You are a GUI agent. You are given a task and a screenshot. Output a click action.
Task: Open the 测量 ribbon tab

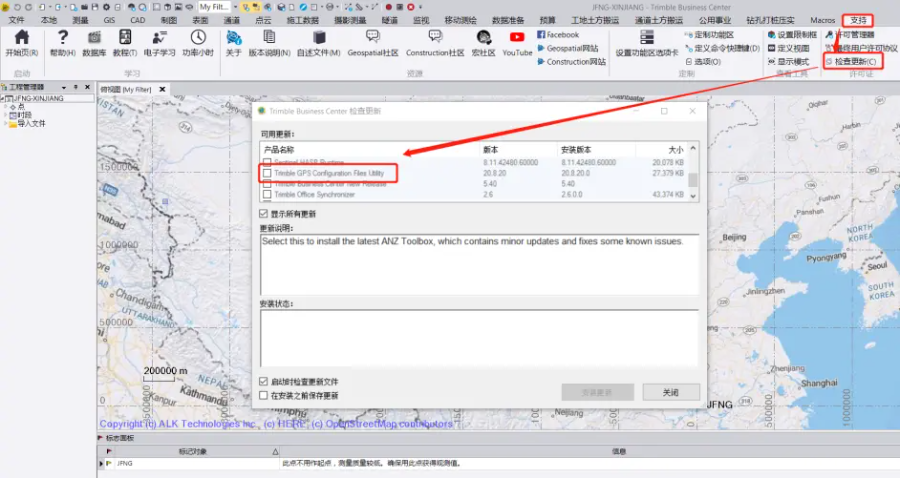click(80, 20)
